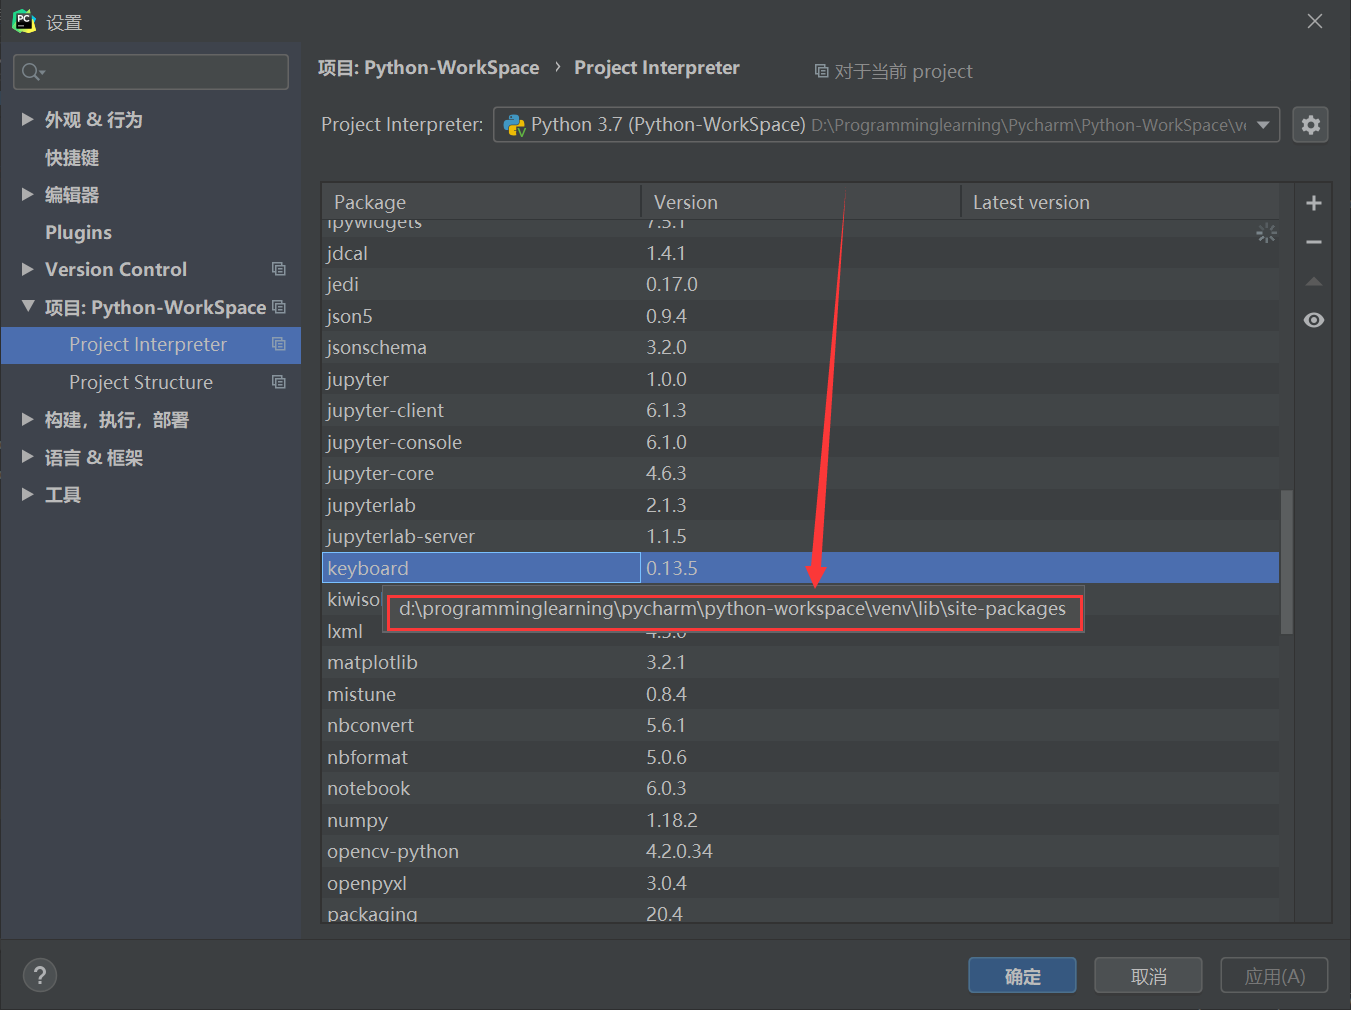The height and width of the screenshot is (1010, 1351).
Task: Select the nbformat package row
Action: [800, 757]
